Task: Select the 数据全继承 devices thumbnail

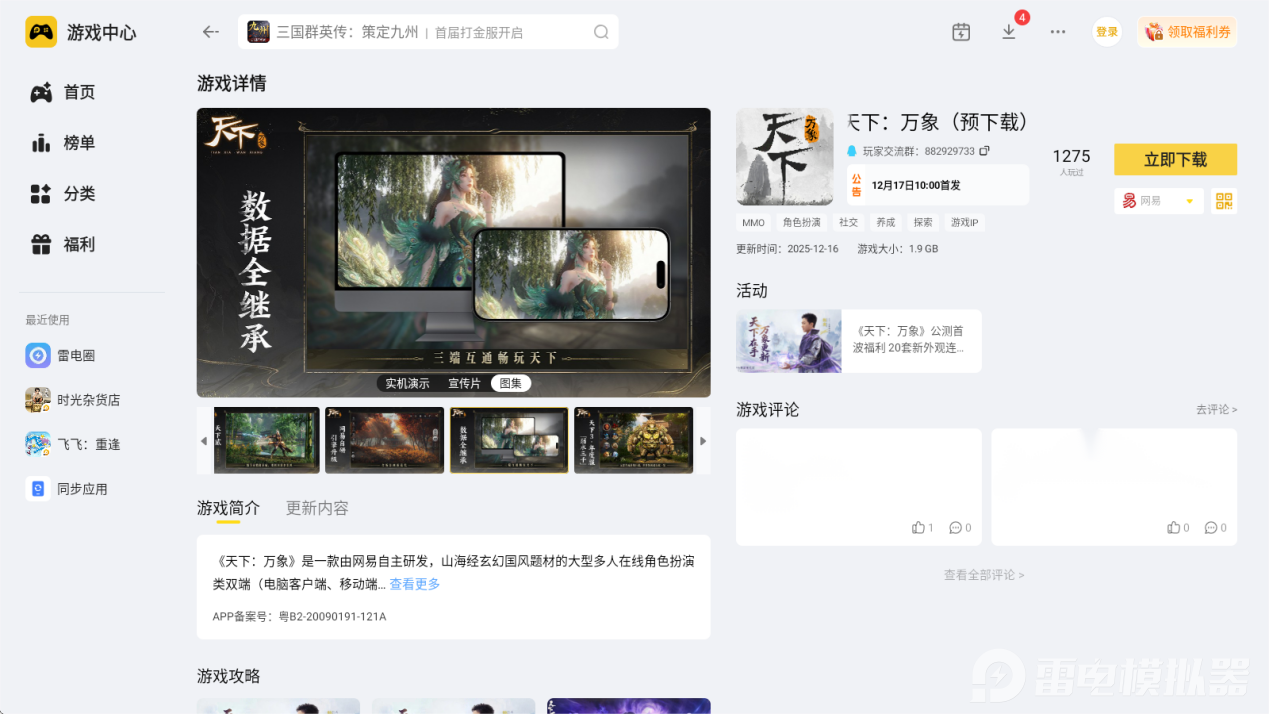Action: coord(509,440)
